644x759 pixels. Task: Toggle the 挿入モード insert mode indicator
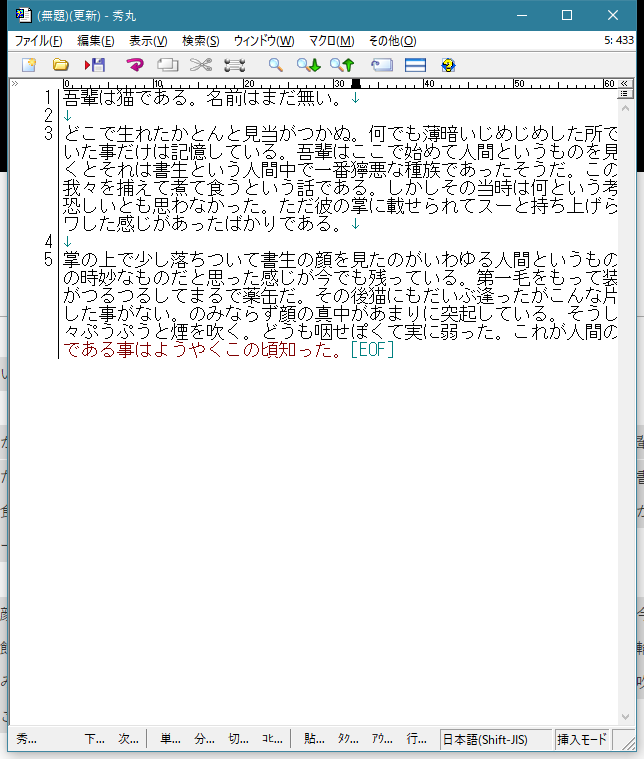point(582,739)
